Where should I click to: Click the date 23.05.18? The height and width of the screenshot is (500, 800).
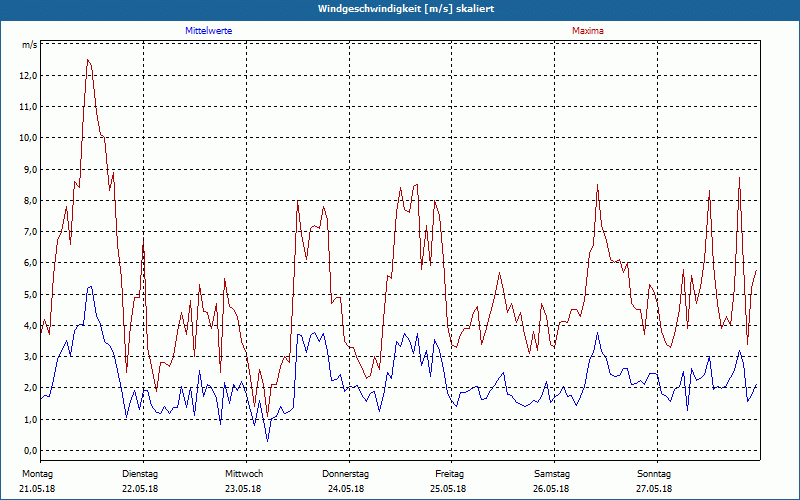click(x=243, y=489)
